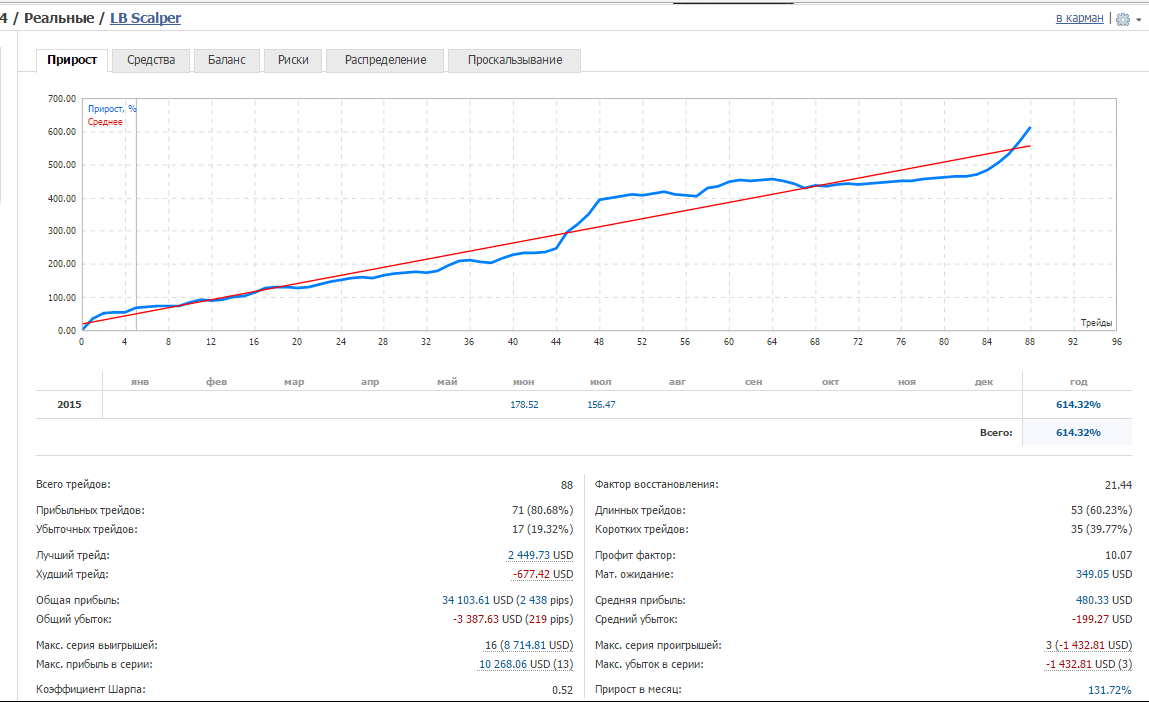Viewport: 1149px width, 702px height.
Task: Click the 'в карман' link
Action: [1079, 18]
